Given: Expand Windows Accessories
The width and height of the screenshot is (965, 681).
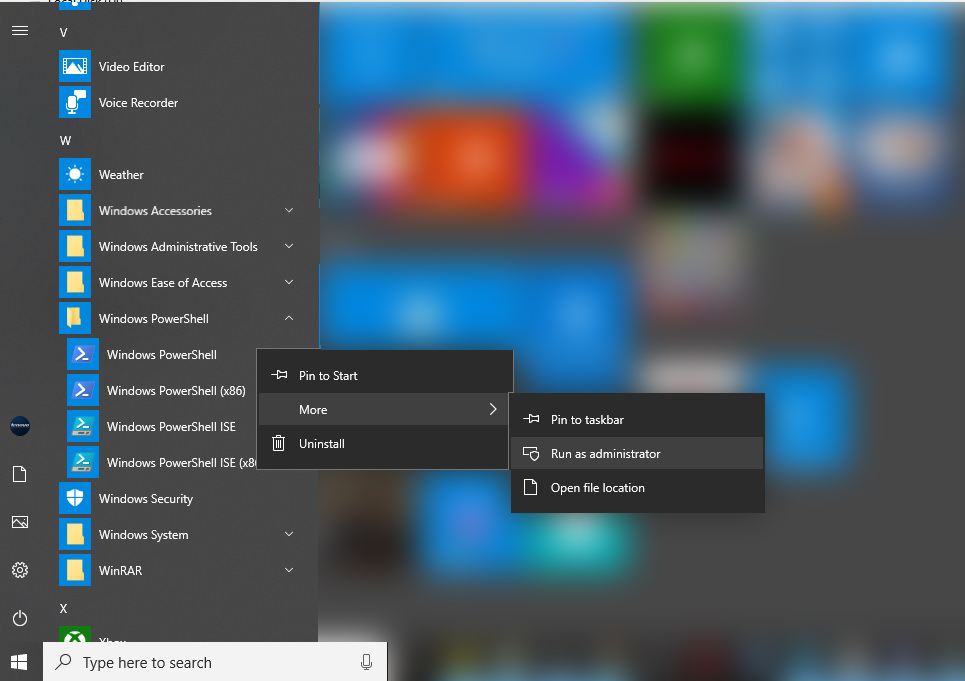Looking at the screenshot, I should click(288, 210).
